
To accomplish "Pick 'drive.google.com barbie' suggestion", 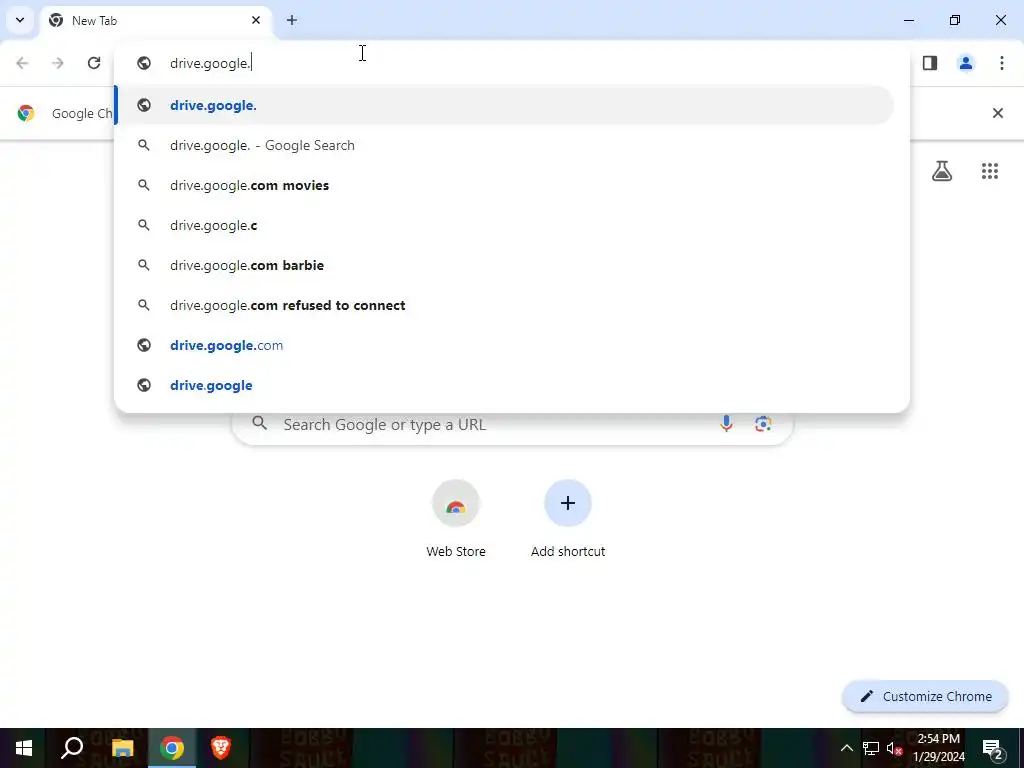I will (x=504, y=265).
